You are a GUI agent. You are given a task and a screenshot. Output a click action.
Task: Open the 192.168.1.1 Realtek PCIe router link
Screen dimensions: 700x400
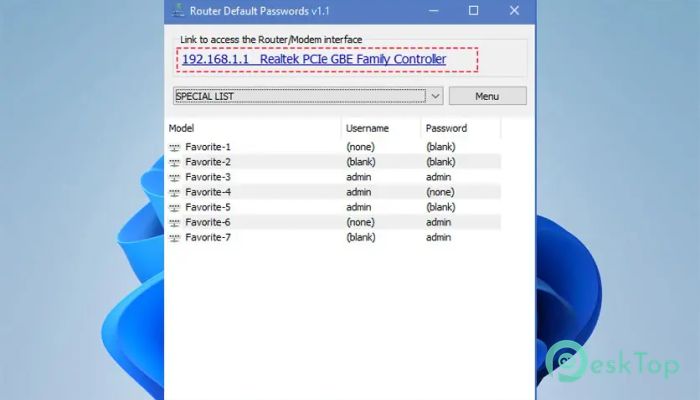pyautogui.click(x=314, y=59)
